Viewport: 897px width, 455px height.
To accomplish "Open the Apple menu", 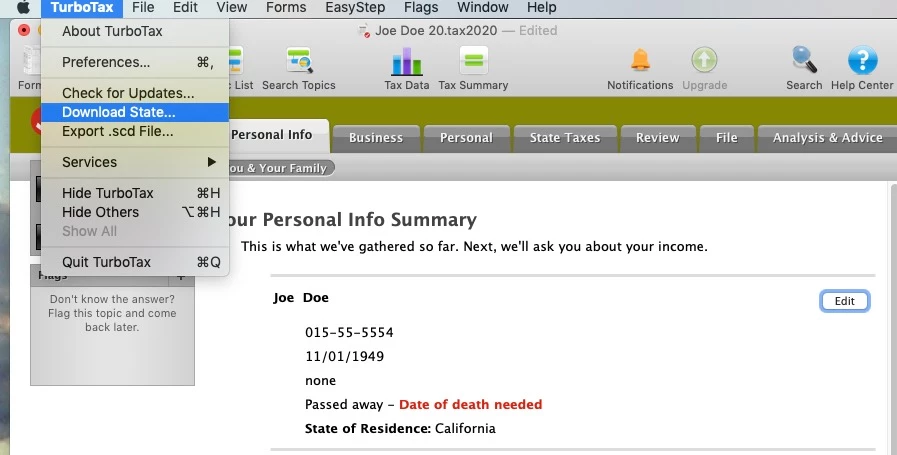I will pos(22,7).
